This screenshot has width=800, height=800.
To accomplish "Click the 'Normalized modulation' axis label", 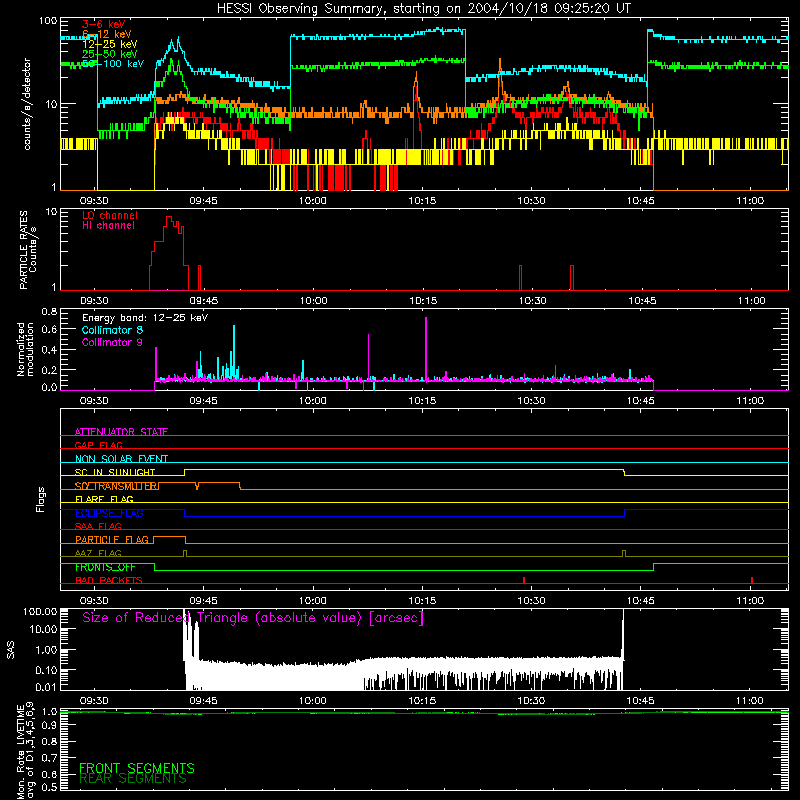I will [x=25, y=349].
